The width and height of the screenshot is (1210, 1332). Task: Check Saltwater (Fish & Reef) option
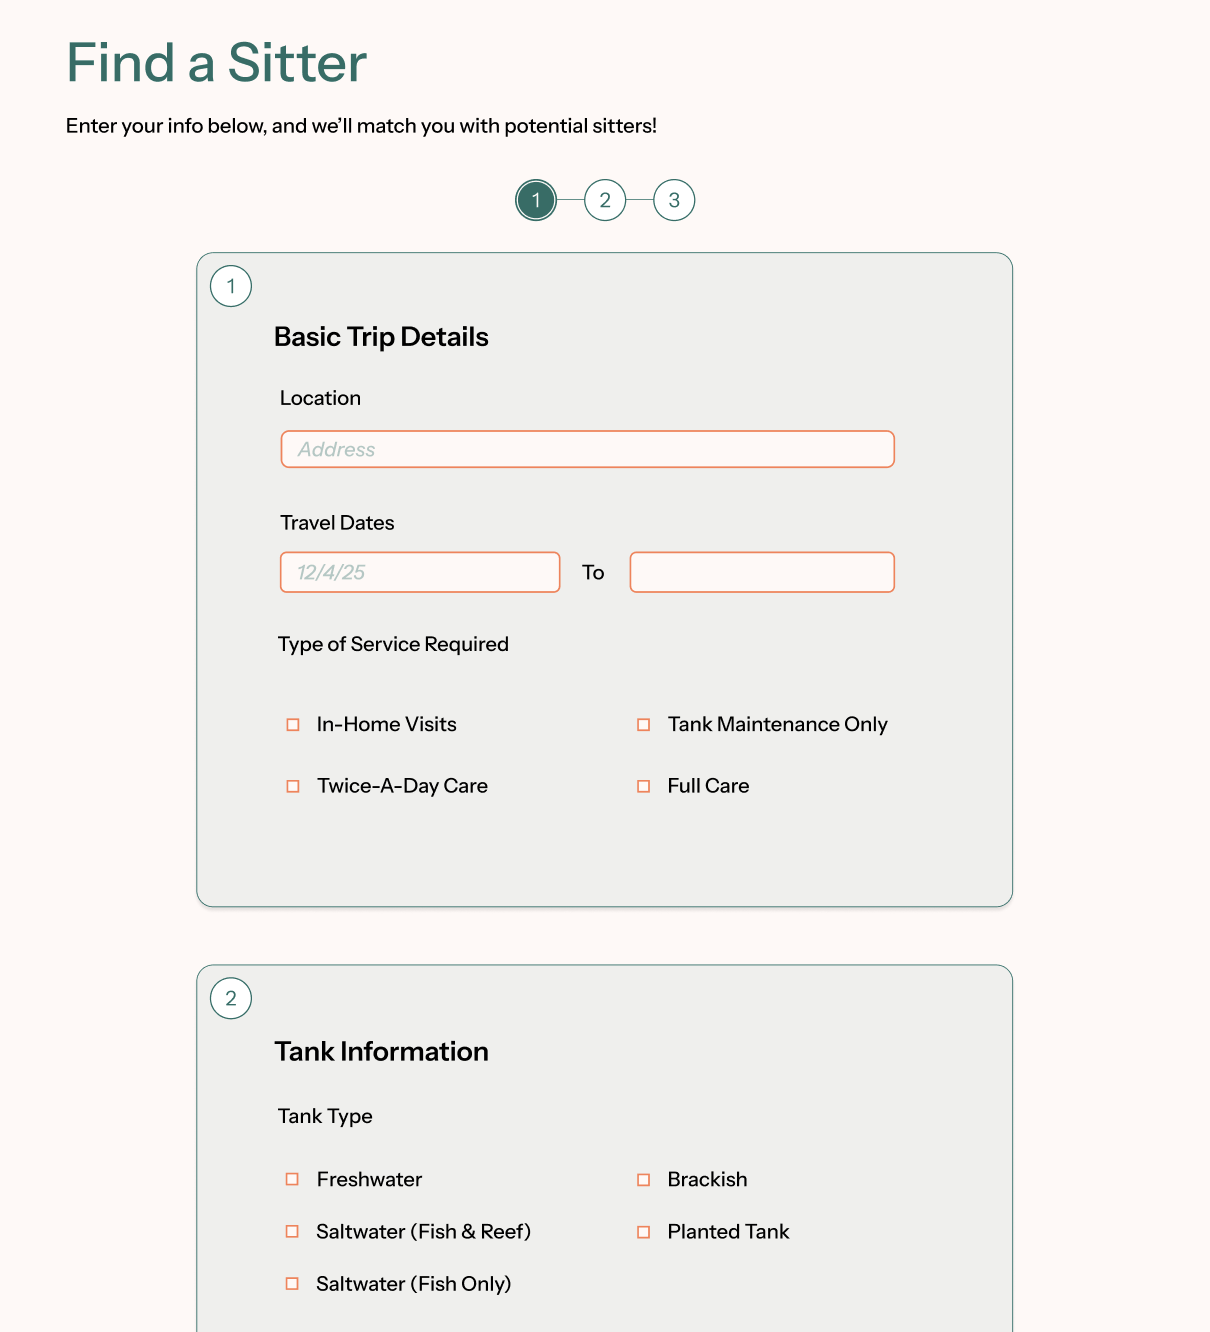(x=292, y=1232)
